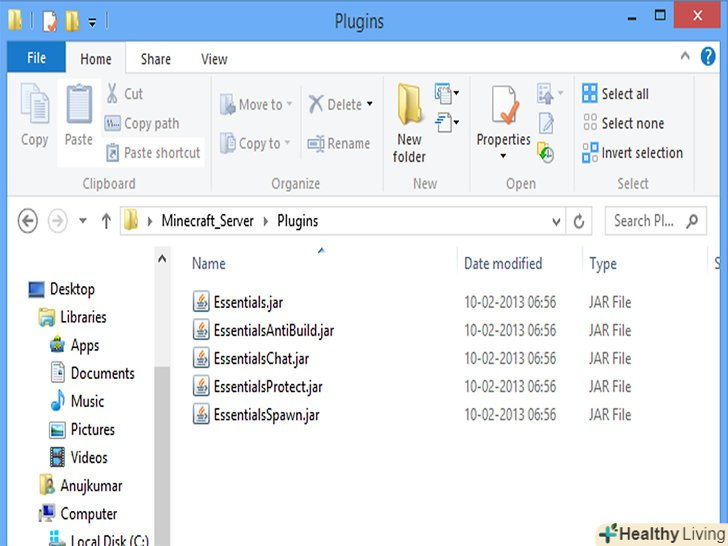728x546 pixels.
Task: Open the Videos library
Action: click(x=89, y=457)
